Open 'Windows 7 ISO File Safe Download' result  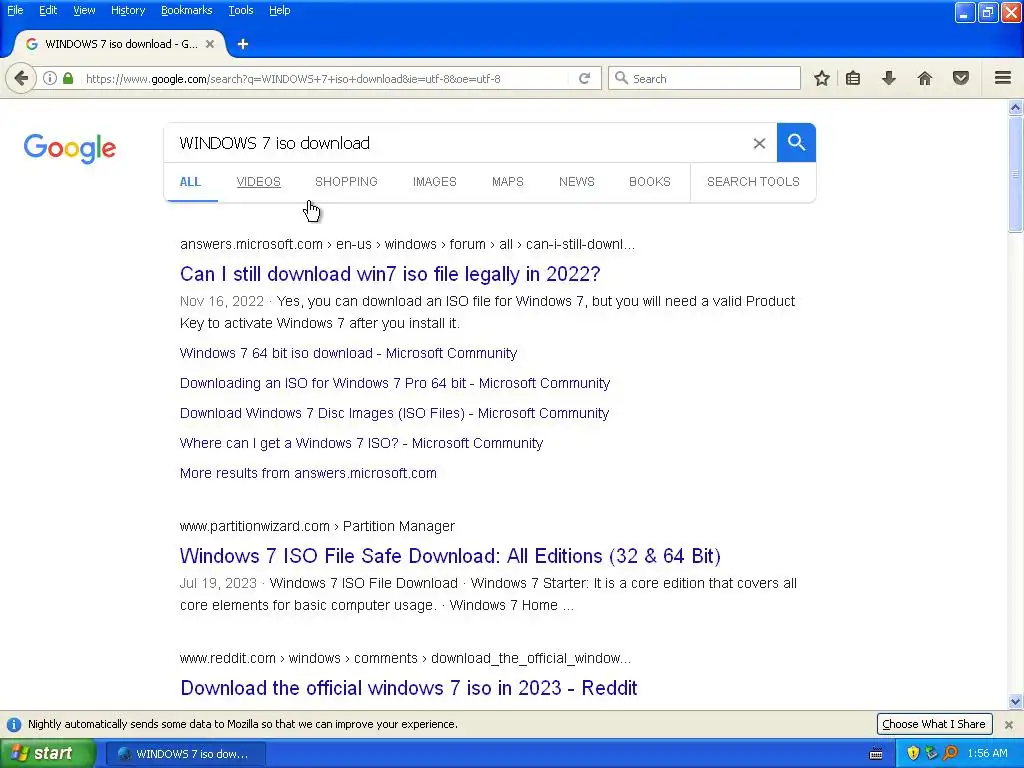(x=450, y=556)
